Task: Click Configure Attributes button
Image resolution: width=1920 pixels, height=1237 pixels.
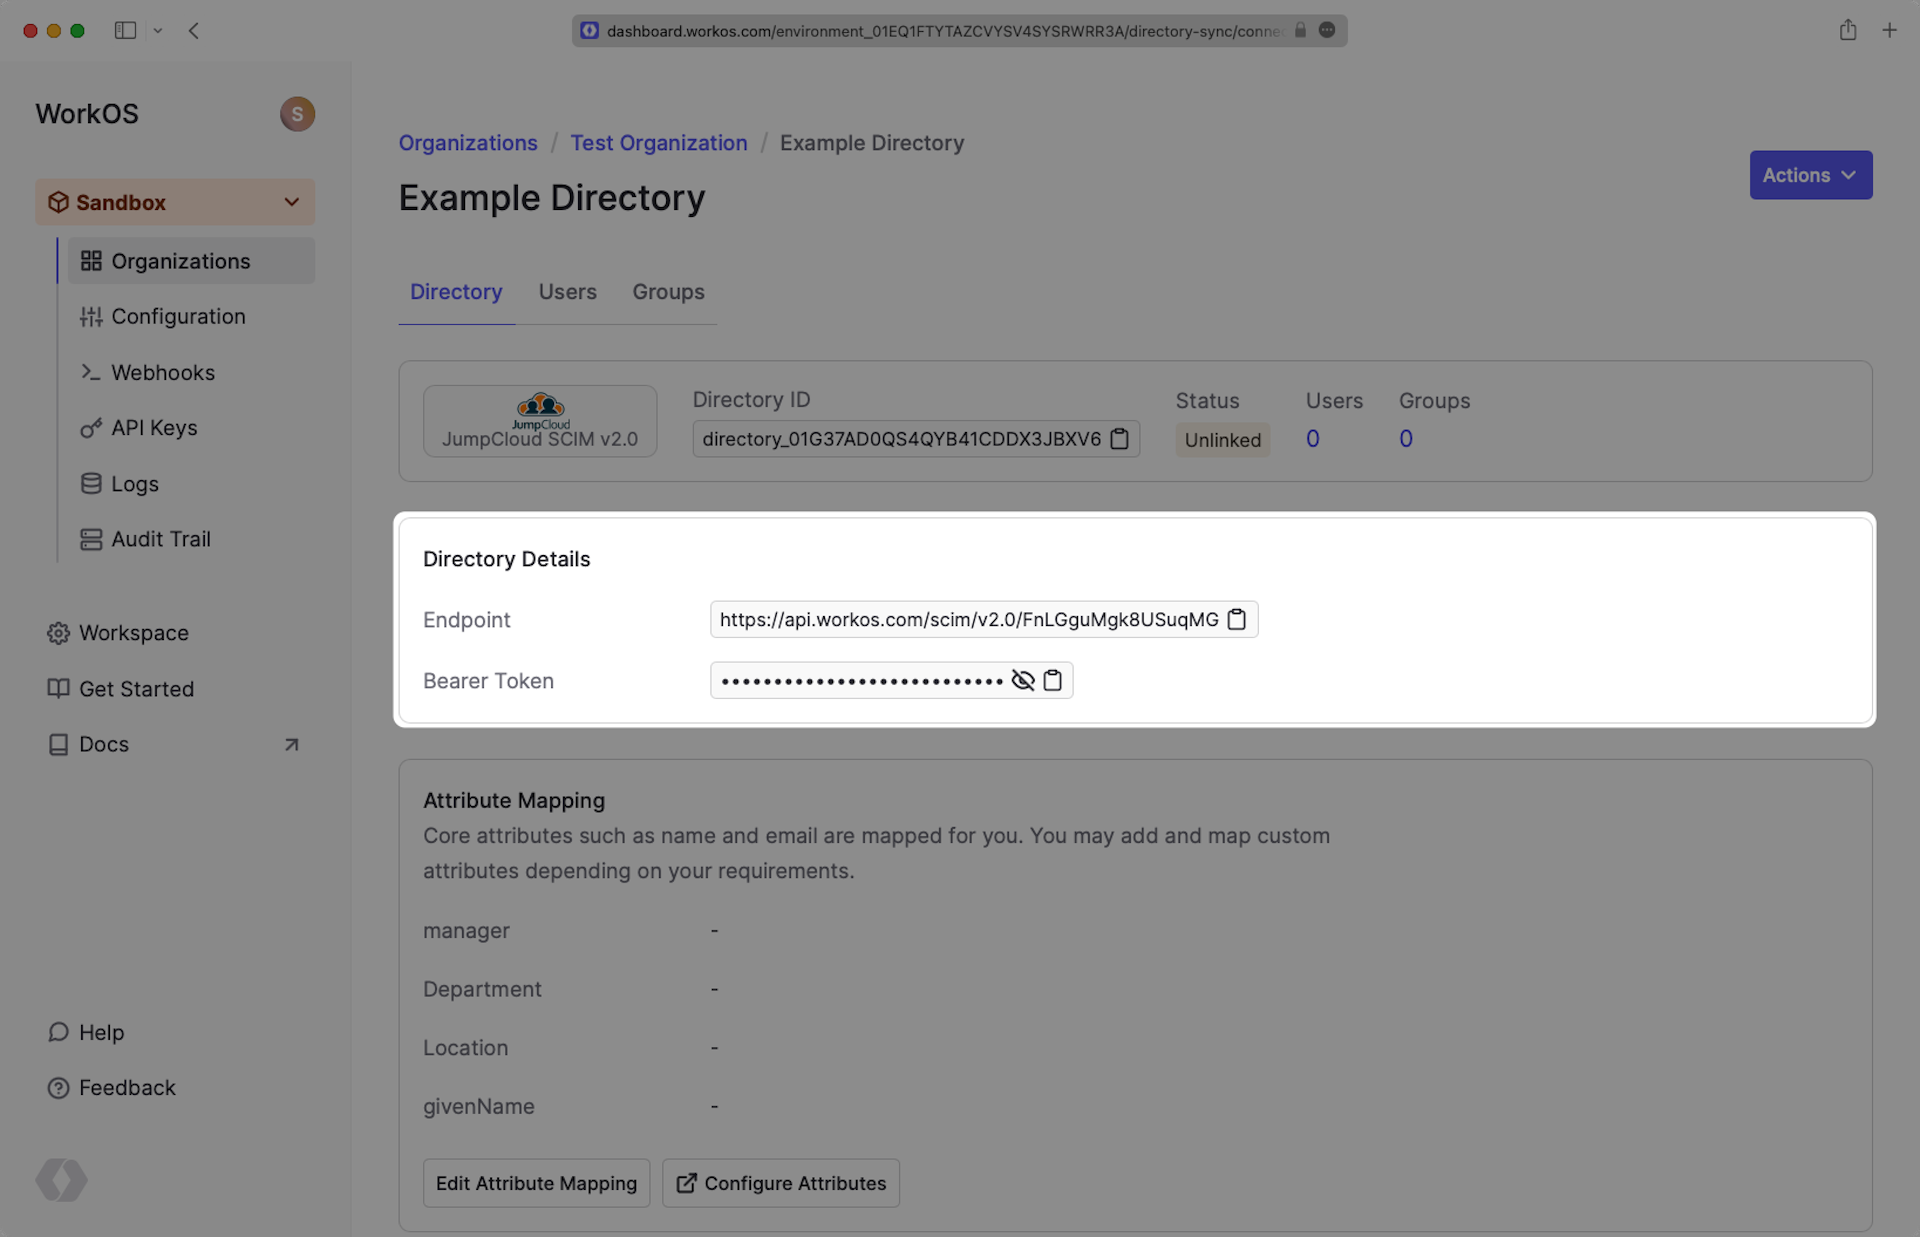Action: pyautogui.click(x=781, y=1183)
